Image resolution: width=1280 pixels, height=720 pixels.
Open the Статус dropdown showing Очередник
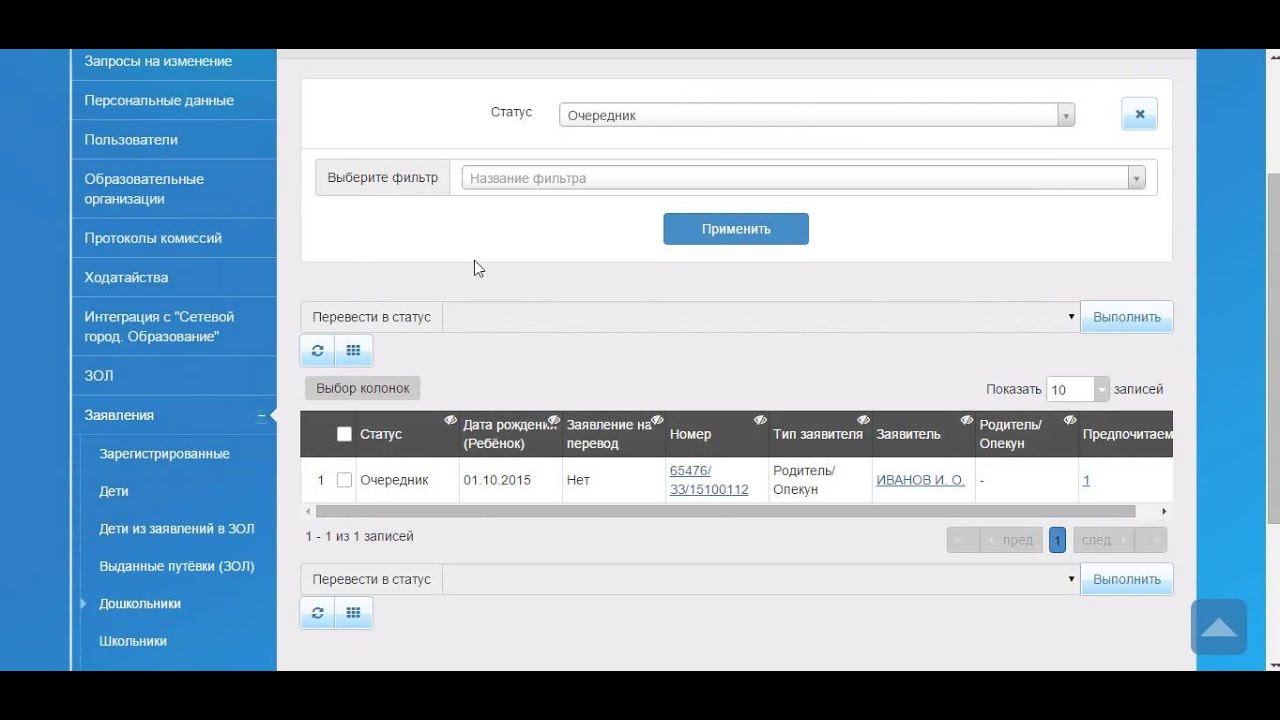pyautogui.click(x=817, y=115)
